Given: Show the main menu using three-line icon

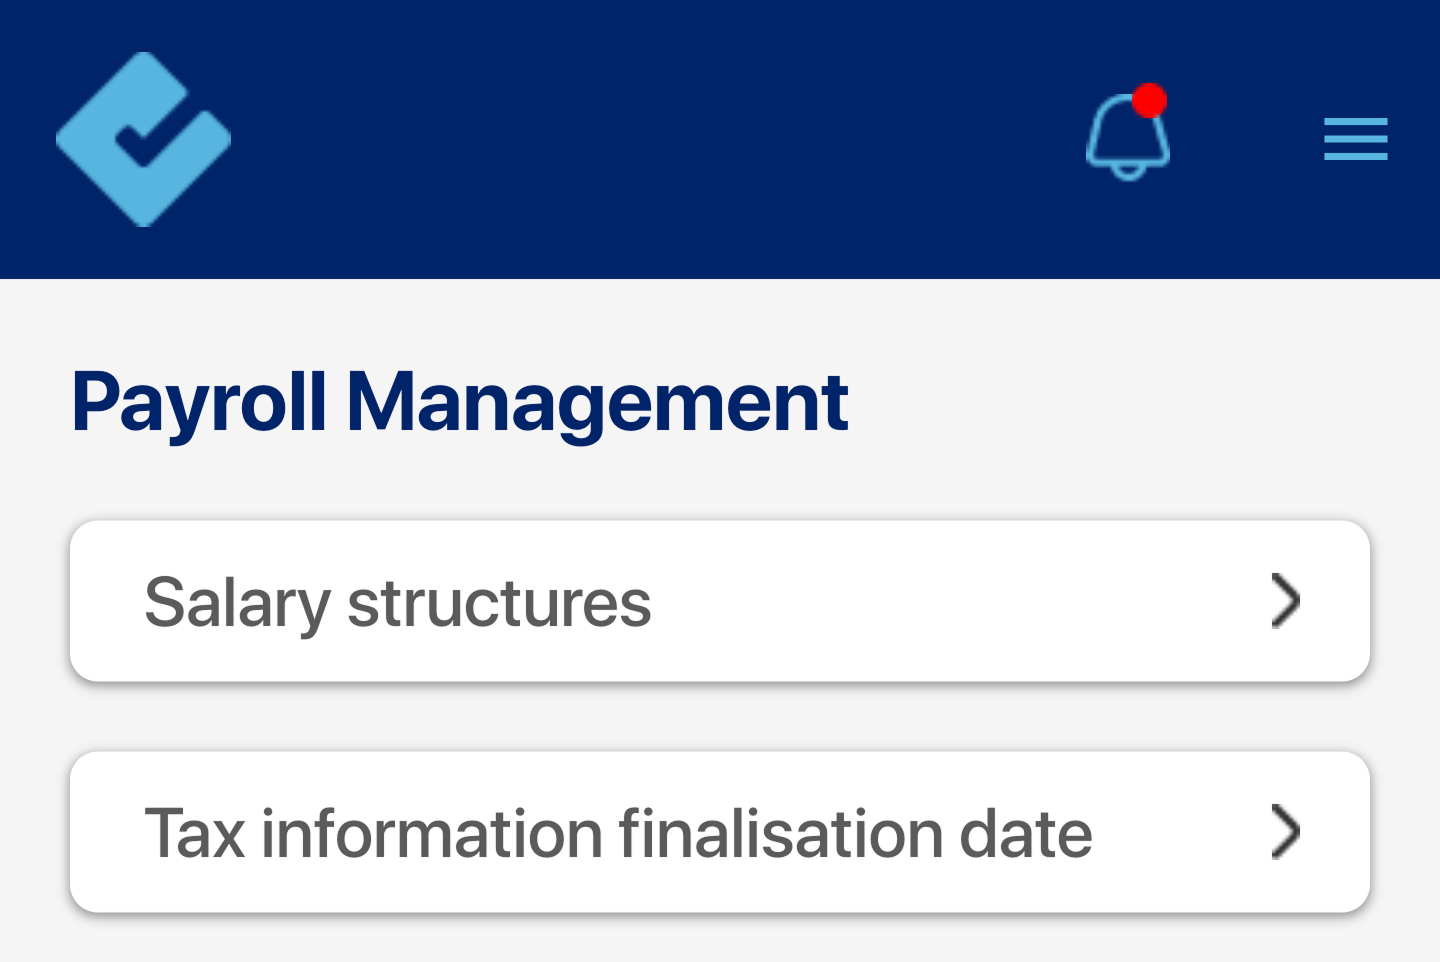Looking at the screenshot, I should click(1355, 139).
